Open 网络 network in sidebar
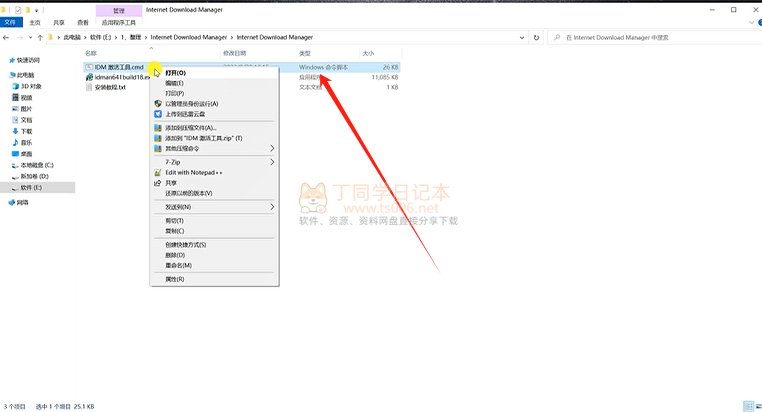762x412 pixels. 18,203
